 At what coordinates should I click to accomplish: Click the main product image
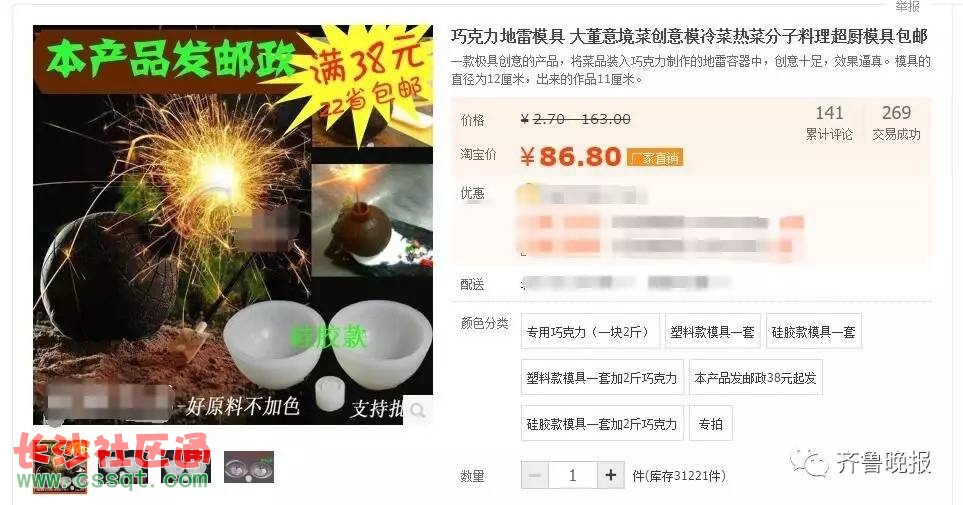tap(233, 225)
